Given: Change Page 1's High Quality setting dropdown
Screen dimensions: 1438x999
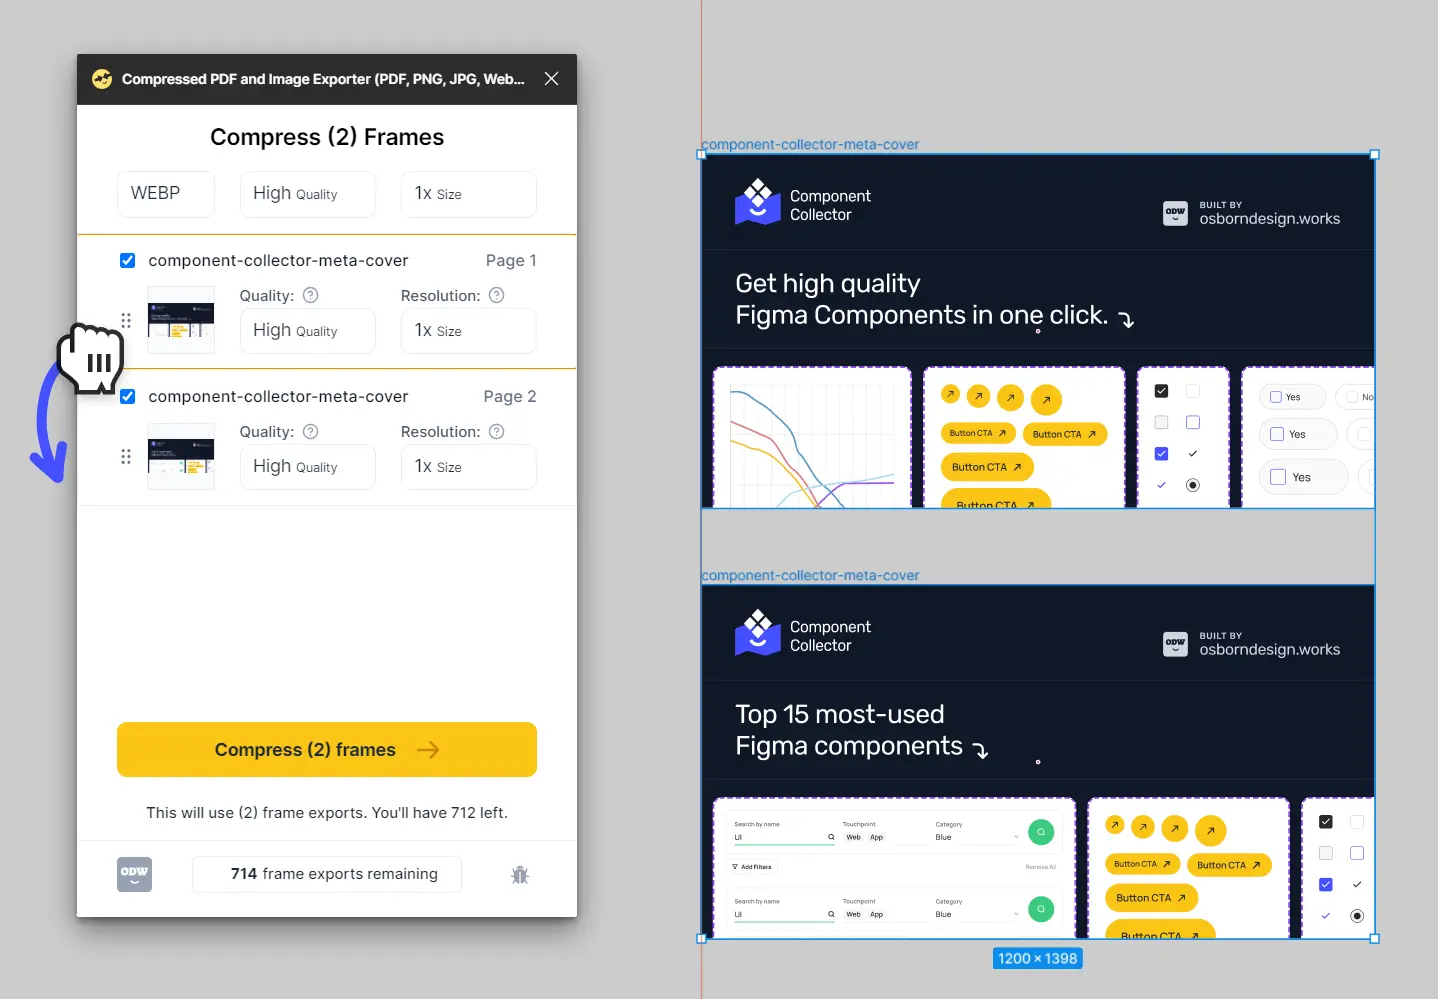Looking at the screenshot, I should [307, 330].
